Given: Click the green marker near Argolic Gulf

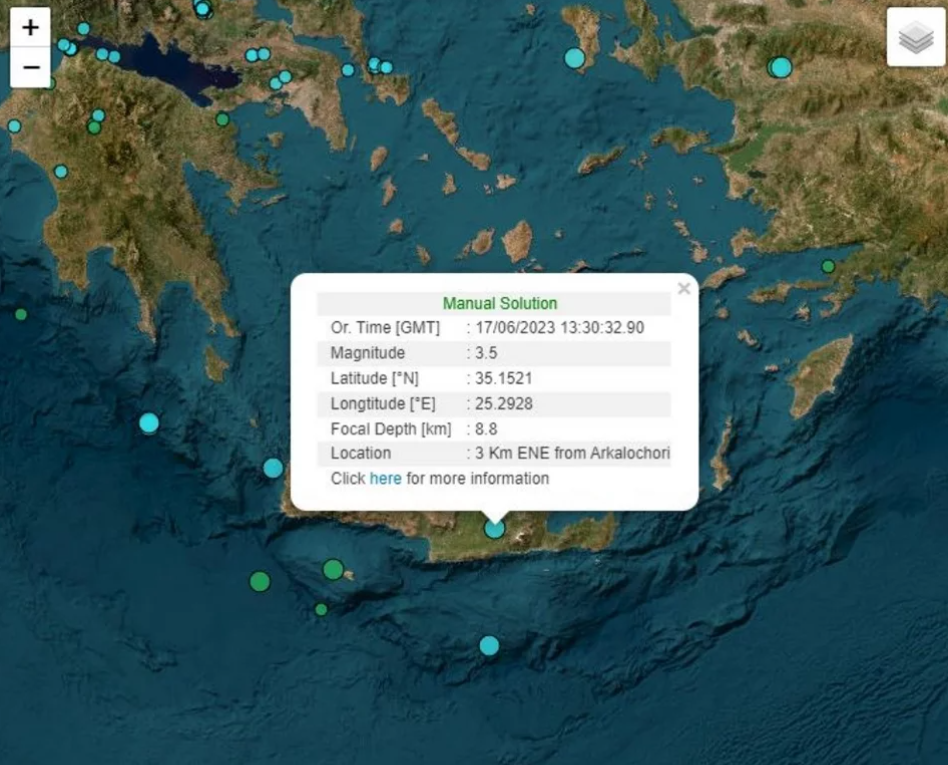Looking at the screenshot, I should pyautogui.click(x=222, y=120).
